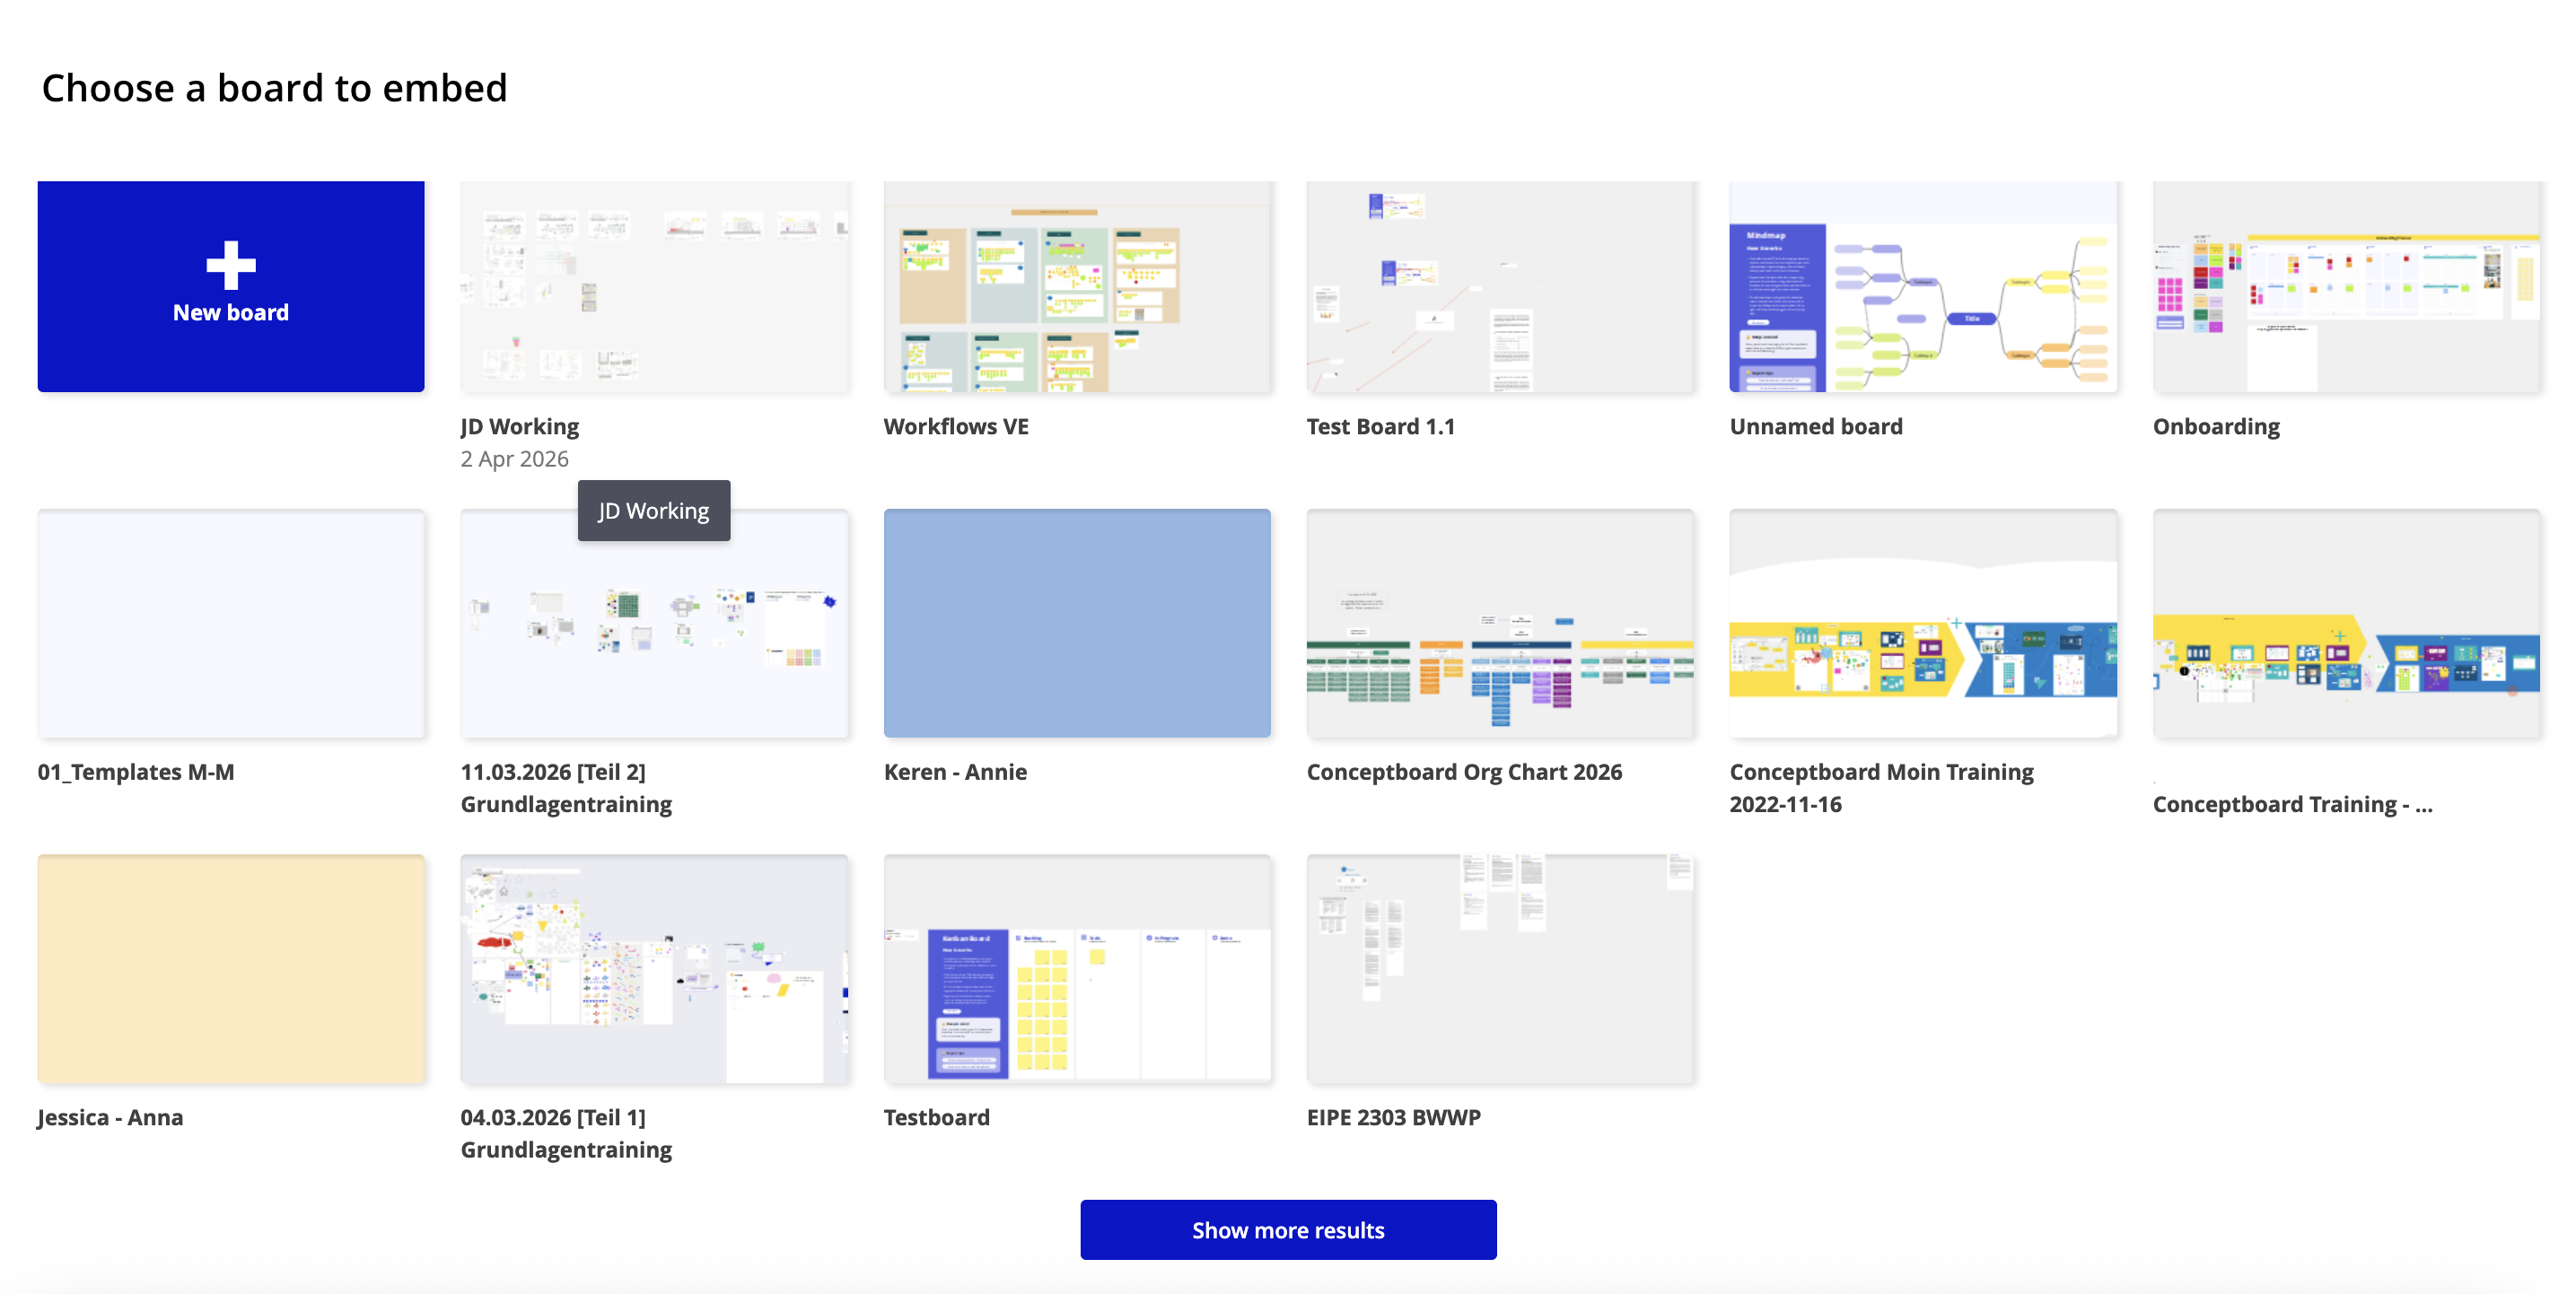Open the Testboard with Kanban preview
Viewport: 2576px width, 1294px height.
tap(1079, 968)
